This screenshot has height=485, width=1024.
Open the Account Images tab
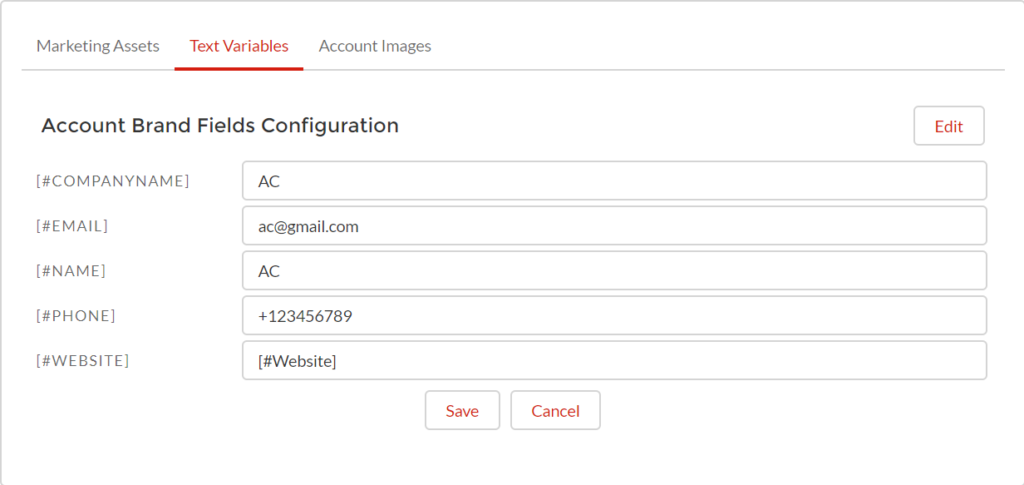pyautogui.click(x=375, y=46)
